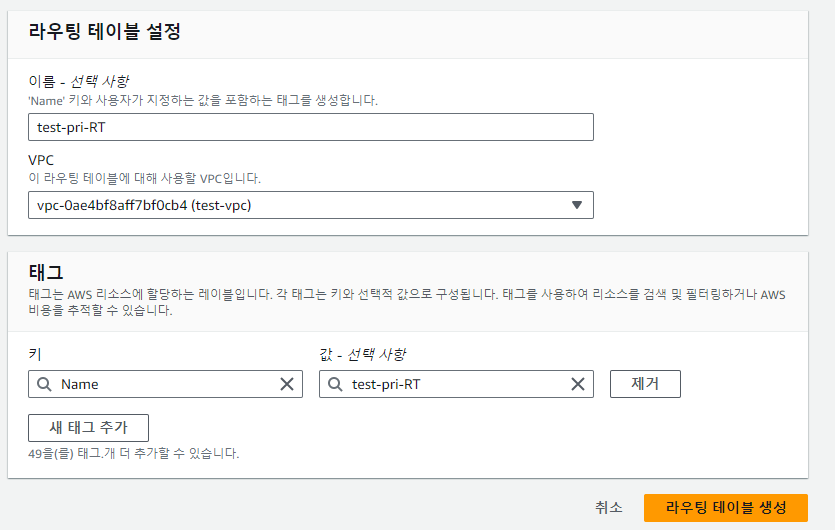Add a new tag with 새 태그 추가
The width and height of the screenshot is (835, 530).
click(88, 428)
